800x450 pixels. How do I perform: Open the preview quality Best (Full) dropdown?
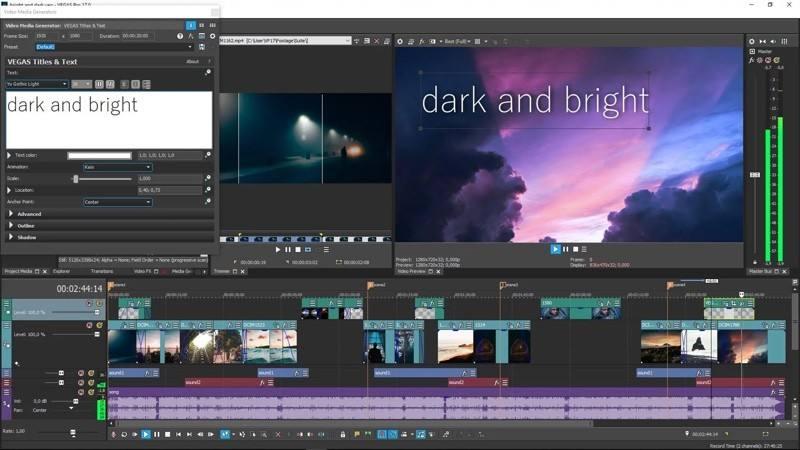pyautogui.click(x=457, y=41)
